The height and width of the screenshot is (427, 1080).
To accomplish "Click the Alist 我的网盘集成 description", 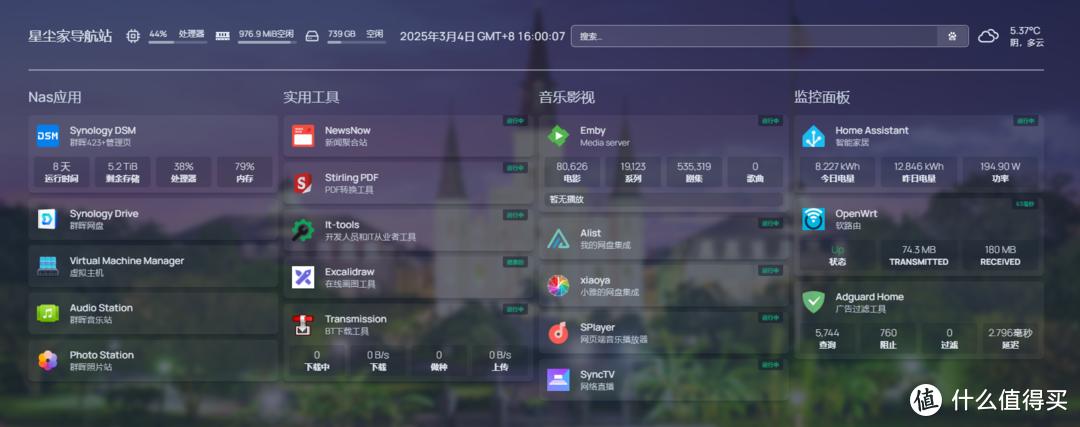I will [605, 245].
